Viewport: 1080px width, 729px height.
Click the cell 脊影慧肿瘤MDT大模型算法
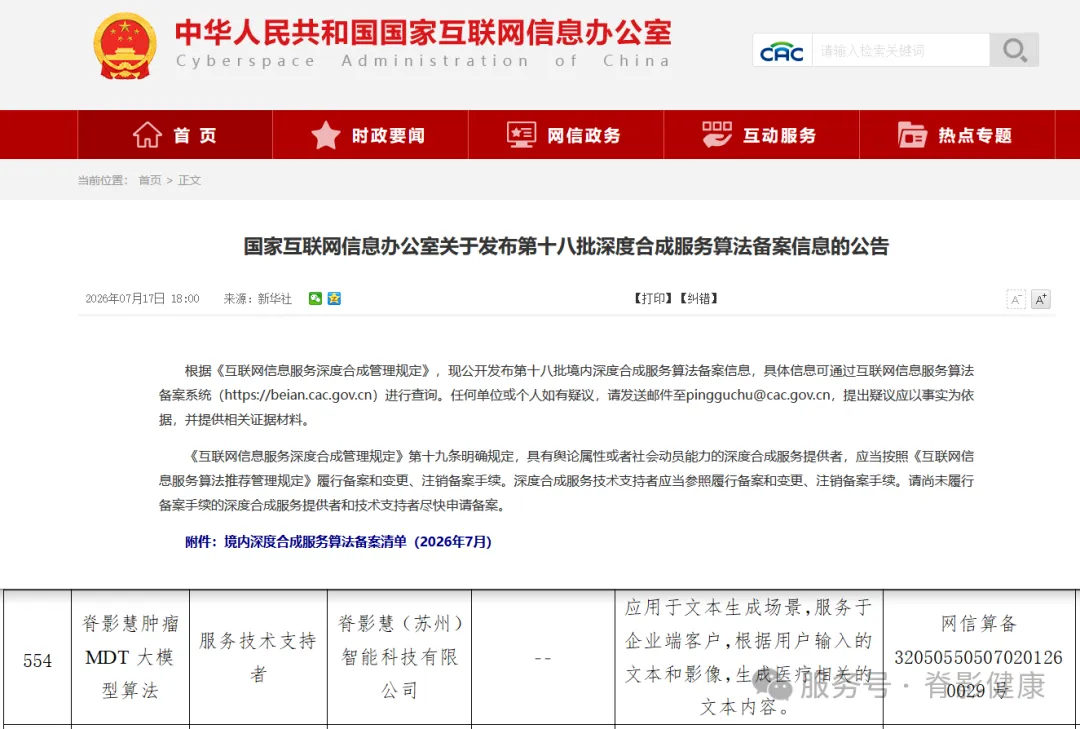[130, 657]
